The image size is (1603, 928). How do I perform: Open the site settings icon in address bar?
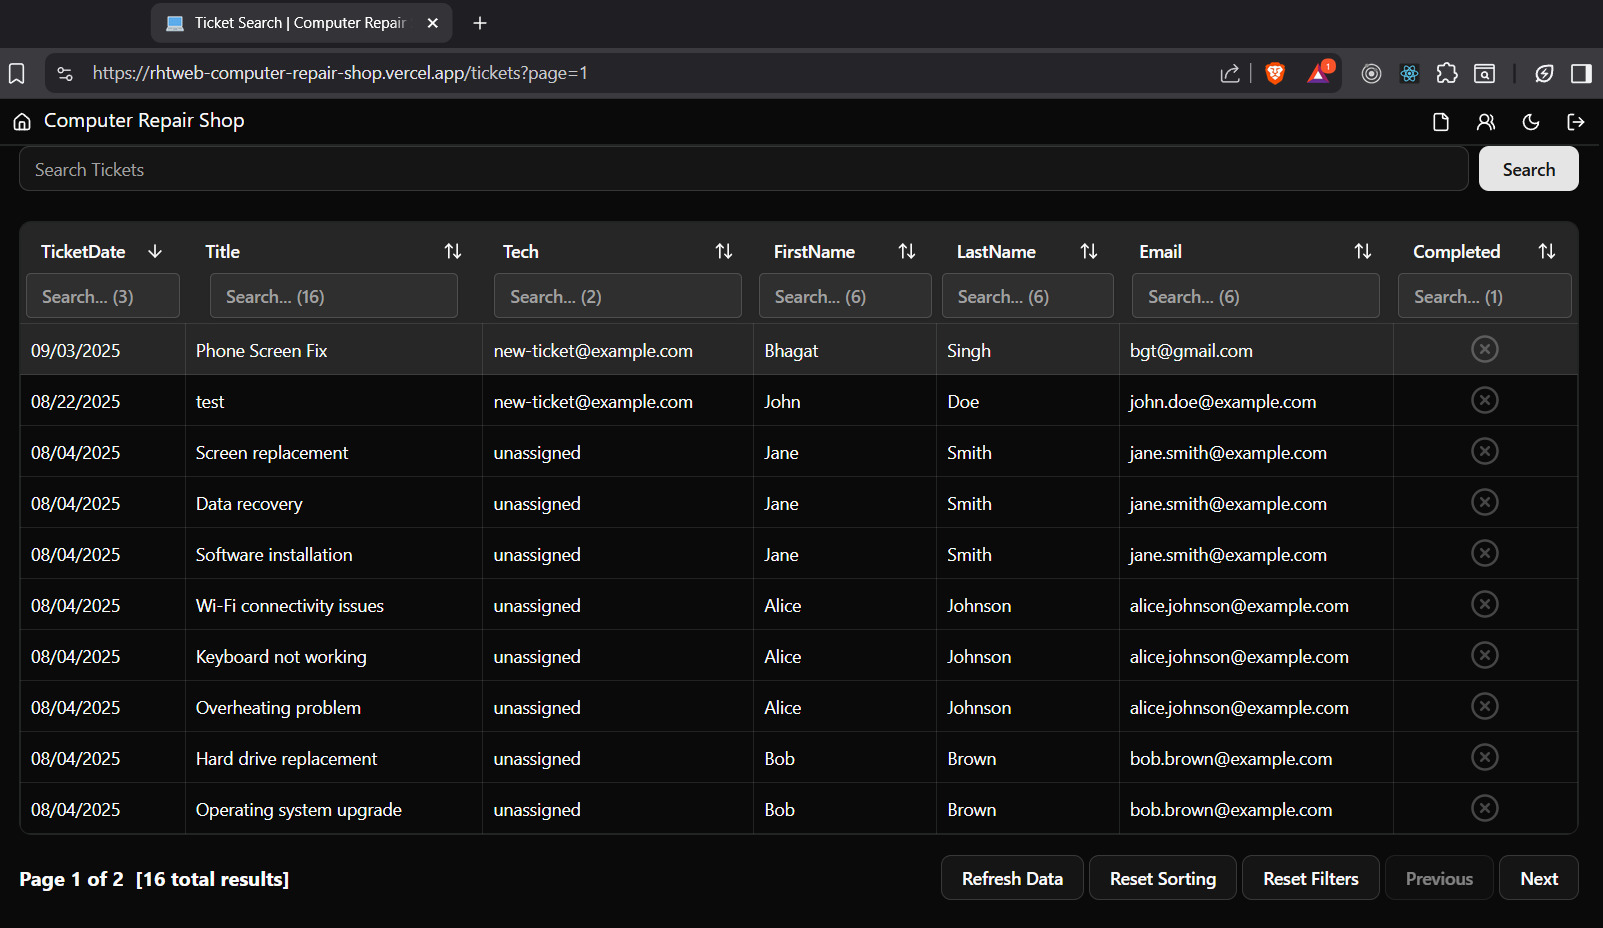tap(65, 73)
